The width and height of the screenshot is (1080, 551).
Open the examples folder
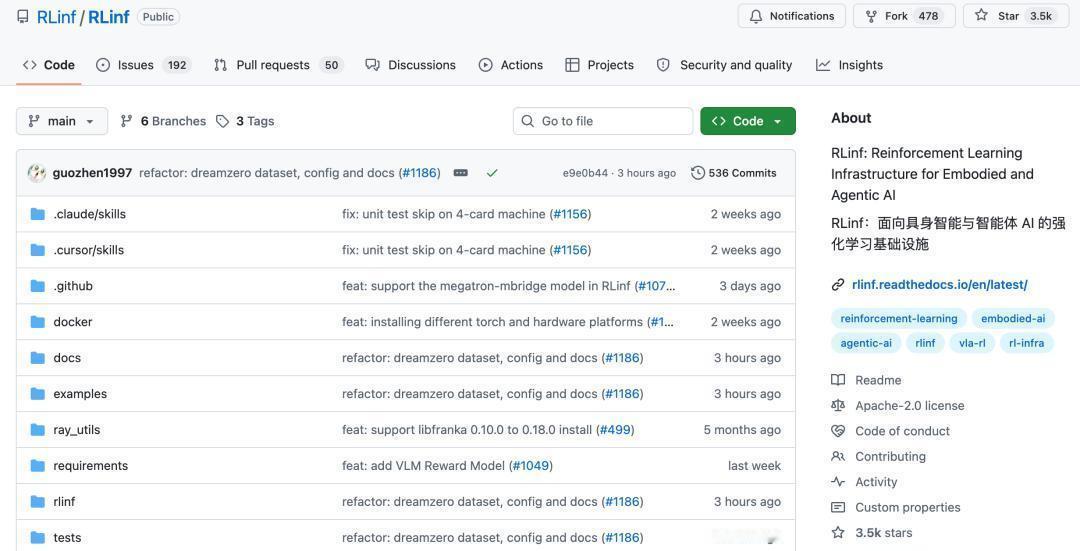point(80,393)
